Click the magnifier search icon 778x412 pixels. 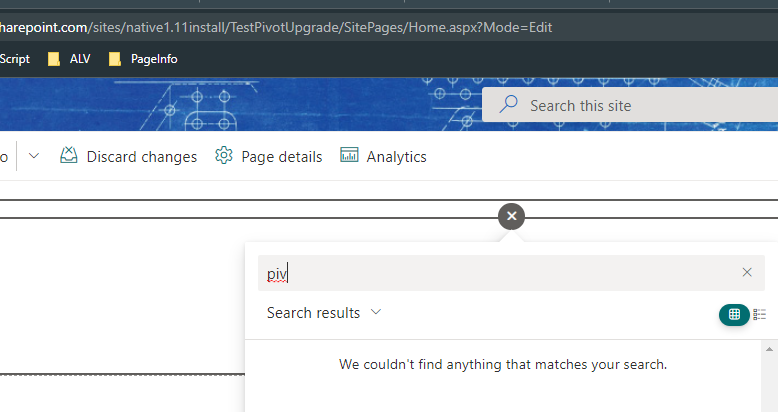[509, 104]
